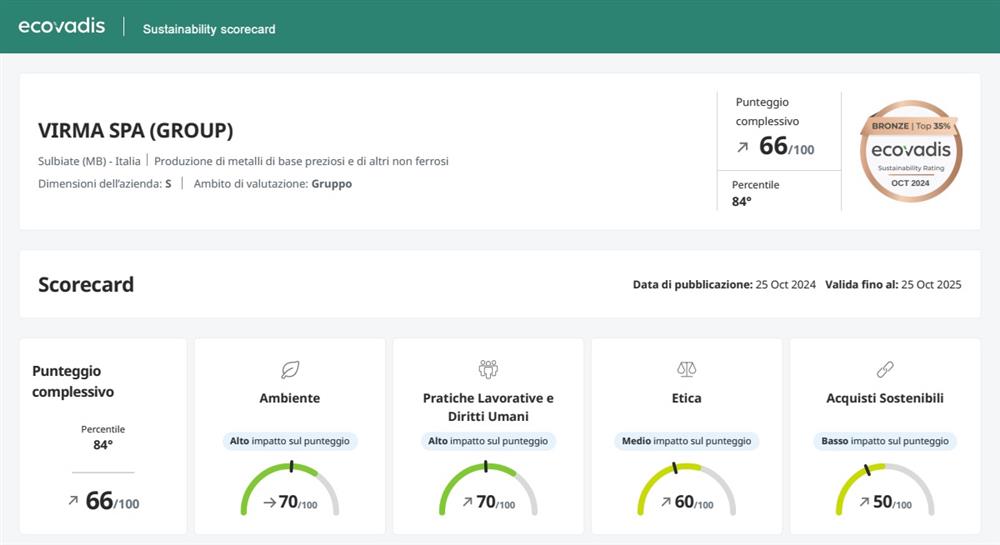1000x545 pixels.
Task: Click 'Basso impatto sul punteggio' badge
Action: coord(885,441)
